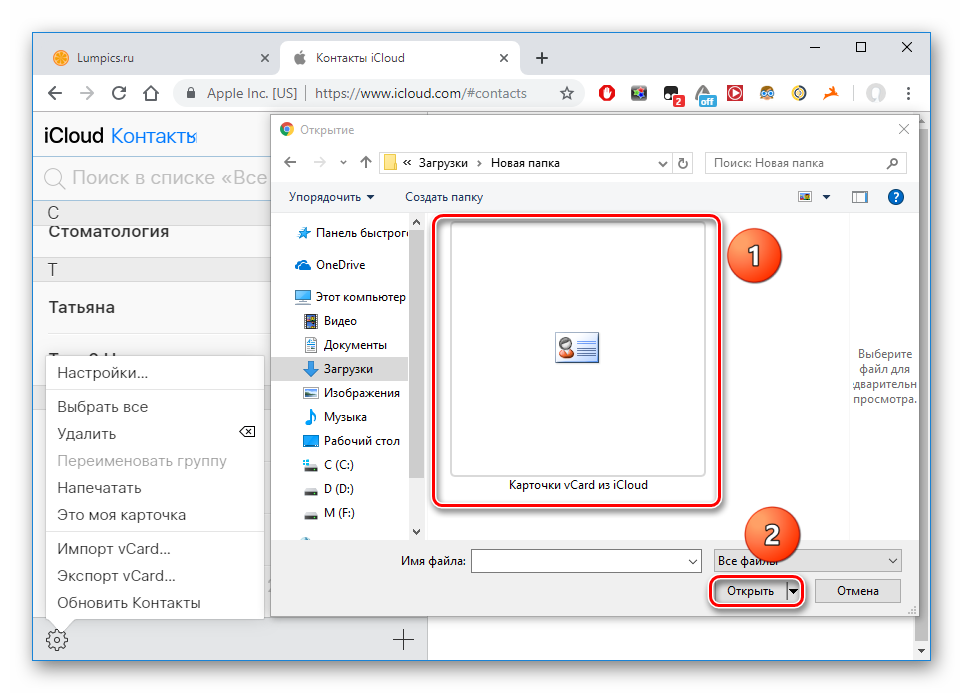Refresh the folder in file dialog
963x693 pixels.
683,163
